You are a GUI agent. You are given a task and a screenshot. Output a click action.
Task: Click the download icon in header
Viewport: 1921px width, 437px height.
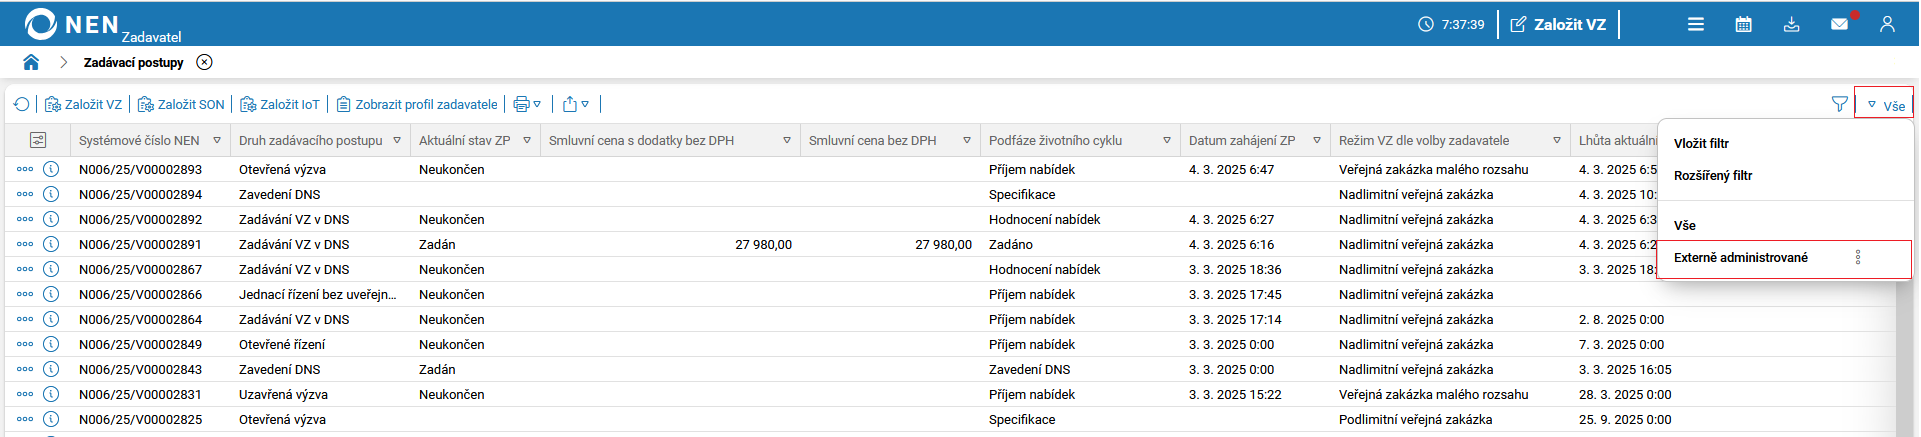1791,24
